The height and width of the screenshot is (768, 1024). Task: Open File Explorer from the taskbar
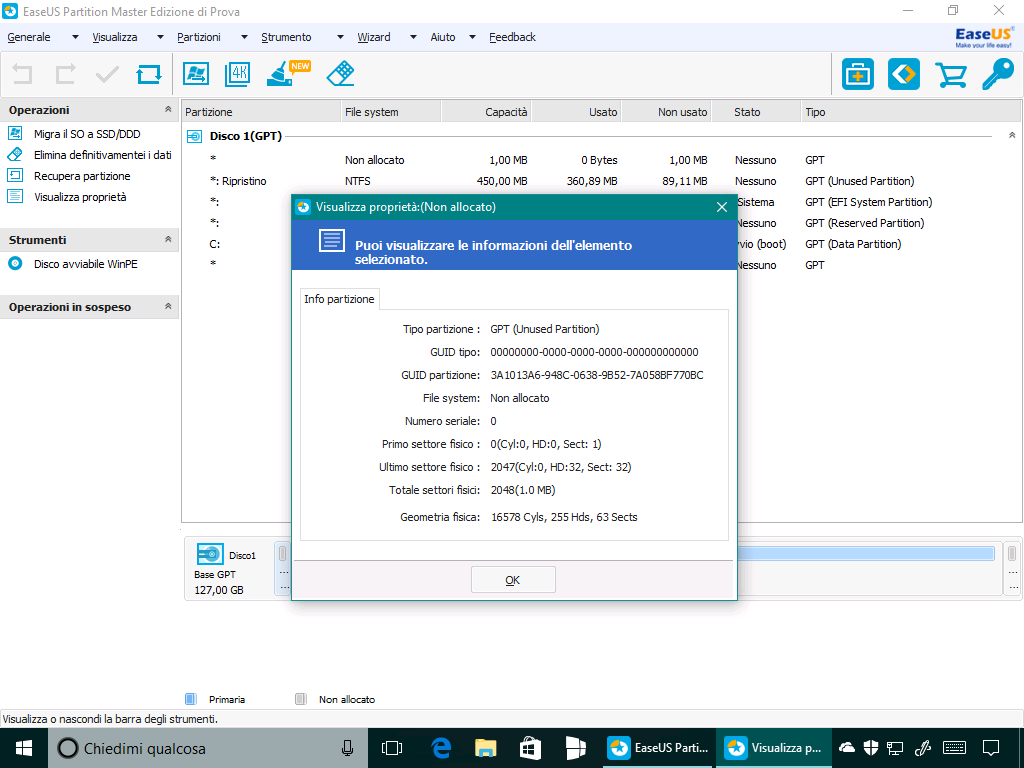[485, 748]
